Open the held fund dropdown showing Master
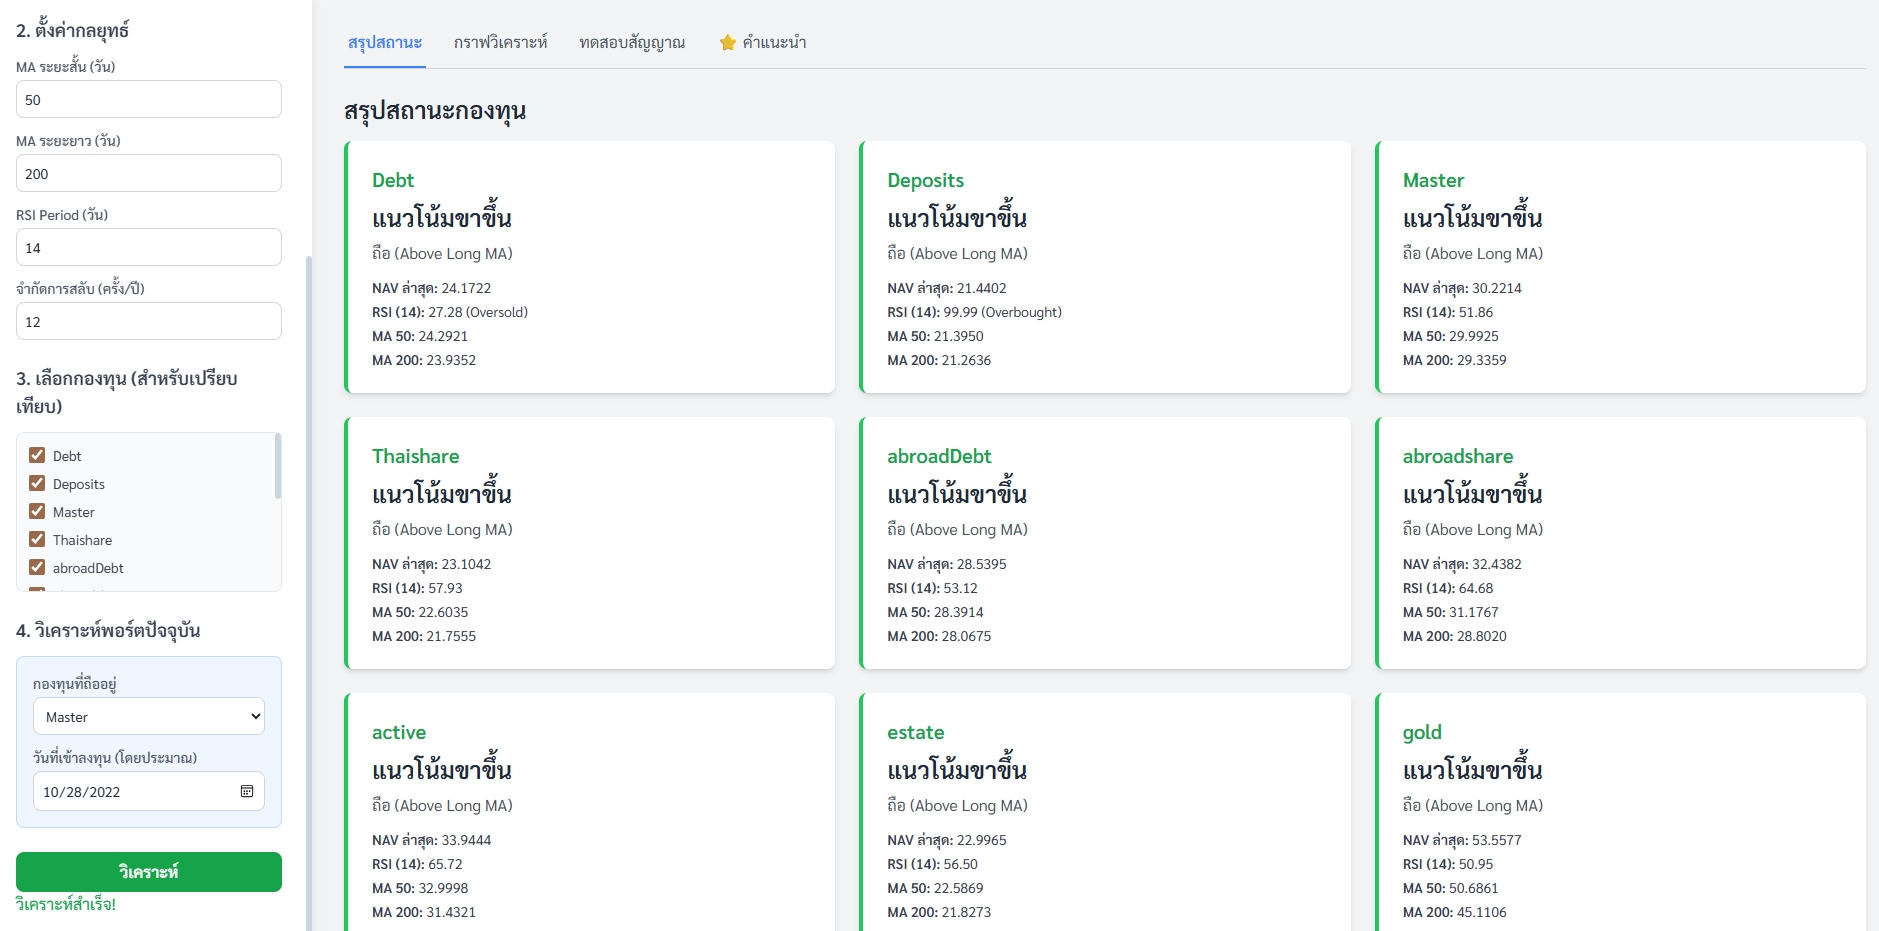Viewport: 1879px width, 931px height. tap(149, 717)
